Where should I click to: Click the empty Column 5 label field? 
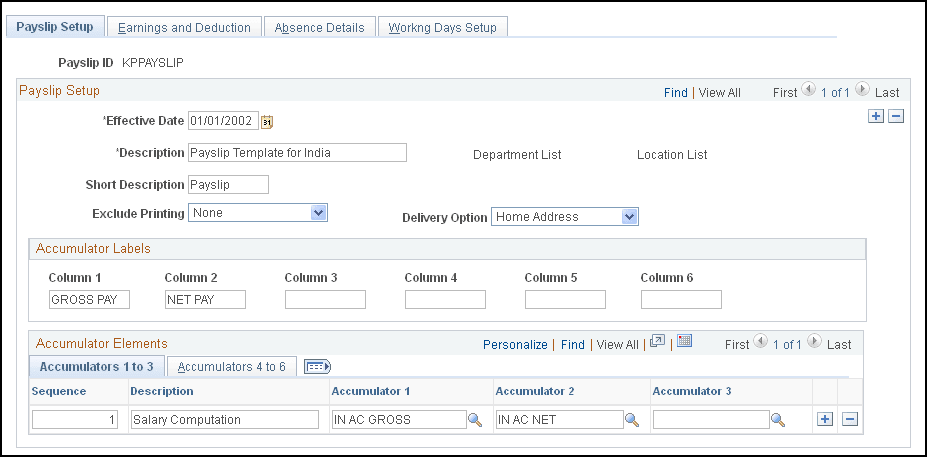point(565,300)
